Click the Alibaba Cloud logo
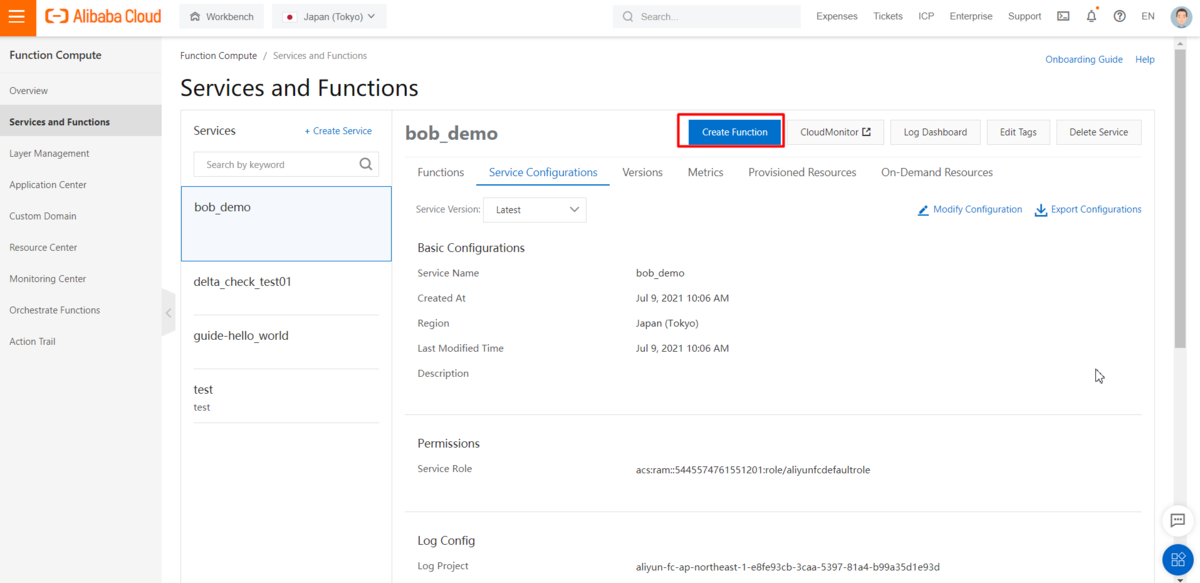1200x583 pixels. click(104, 16)
